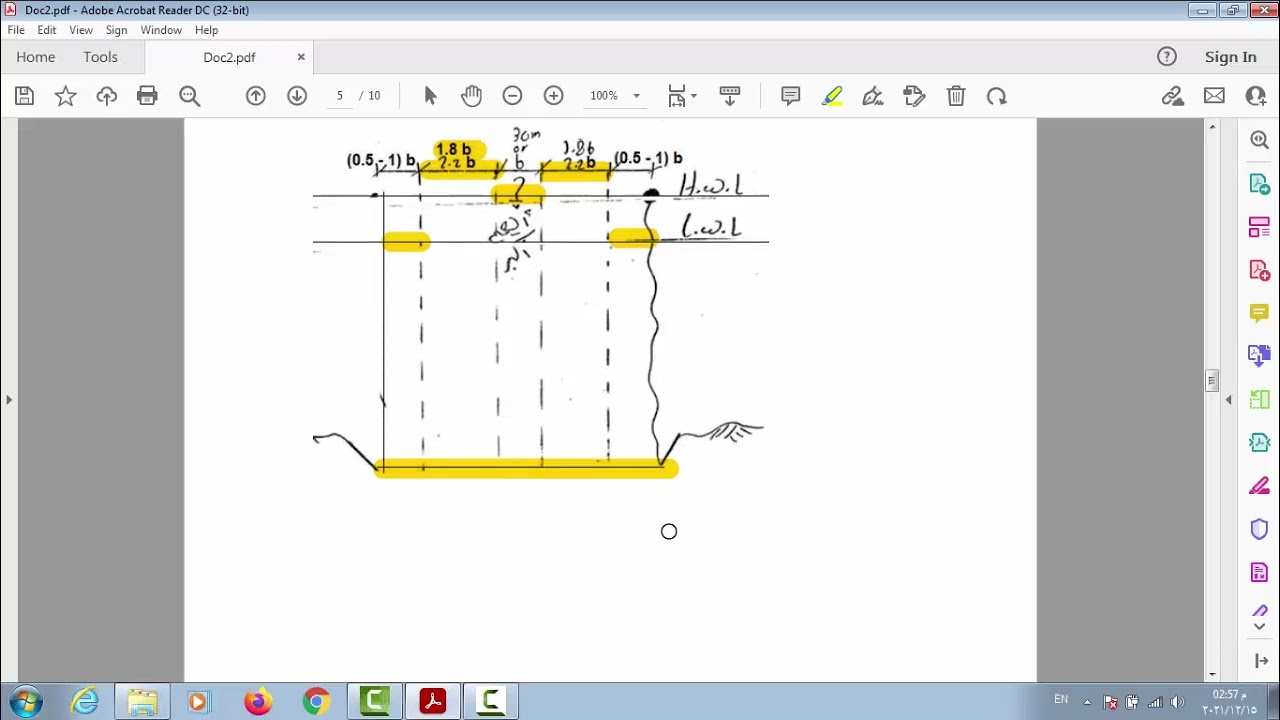This screenshot has width=1280, height=720.
Task: Open share with others icon
Action: [1256, 96]
